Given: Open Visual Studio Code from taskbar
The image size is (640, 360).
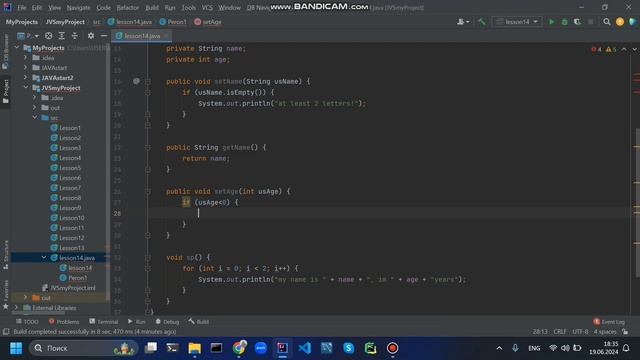Looking at the screenshot, I should [304, 348].
